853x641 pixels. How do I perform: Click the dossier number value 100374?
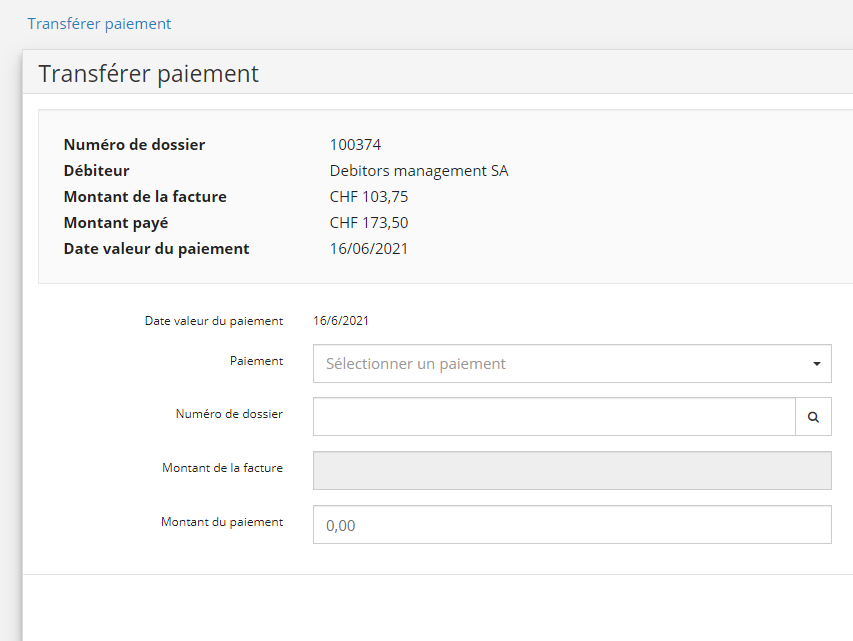click(x=355, y=145)
